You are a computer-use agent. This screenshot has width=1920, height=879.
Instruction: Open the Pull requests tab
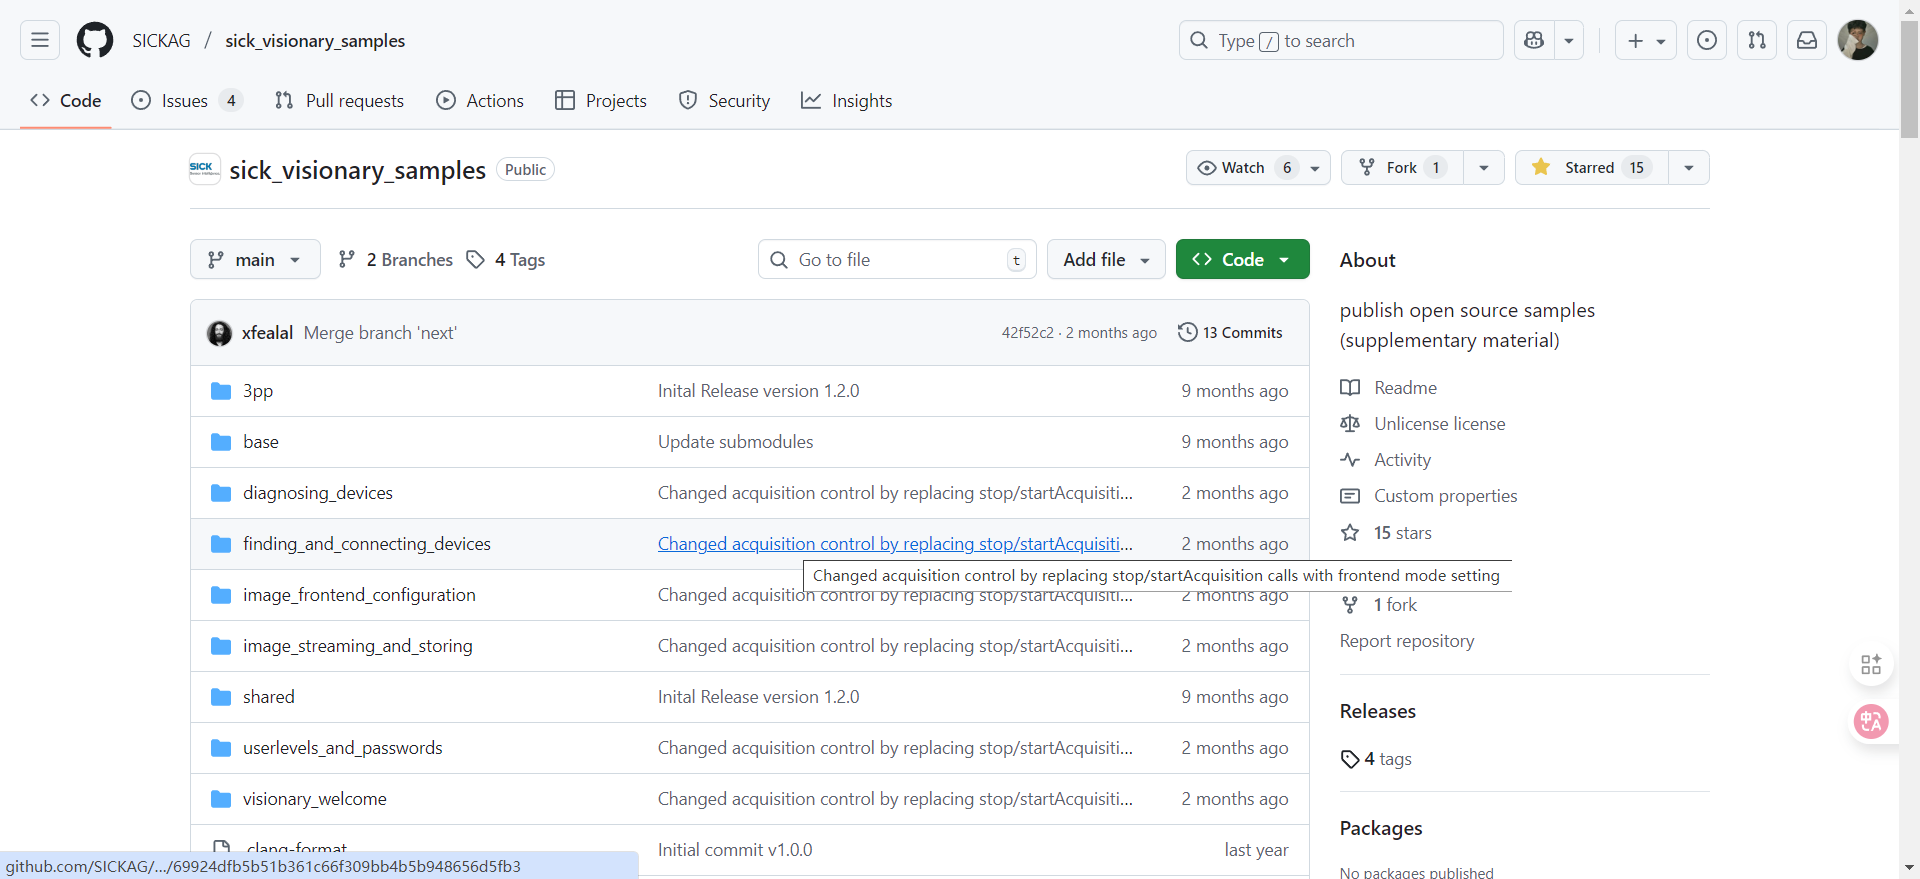[339, 100]
